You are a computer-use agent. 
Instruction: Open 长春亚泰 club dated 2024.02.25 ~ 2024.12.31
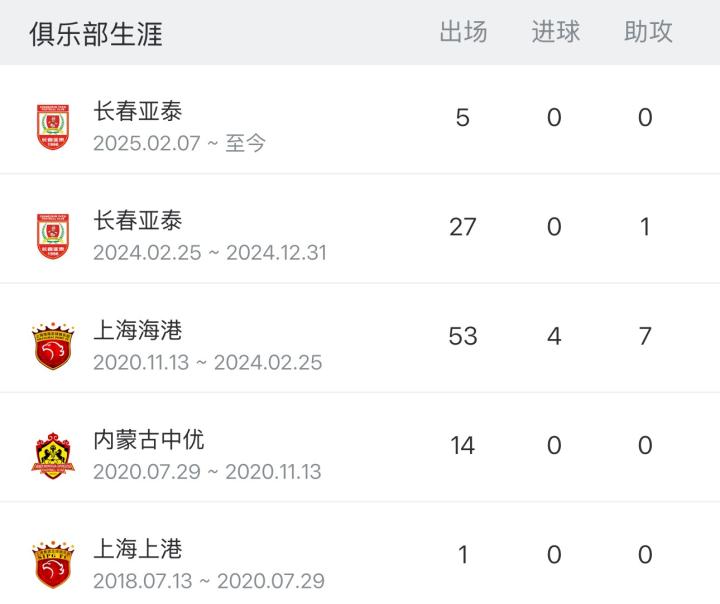[x=138, y=220]
